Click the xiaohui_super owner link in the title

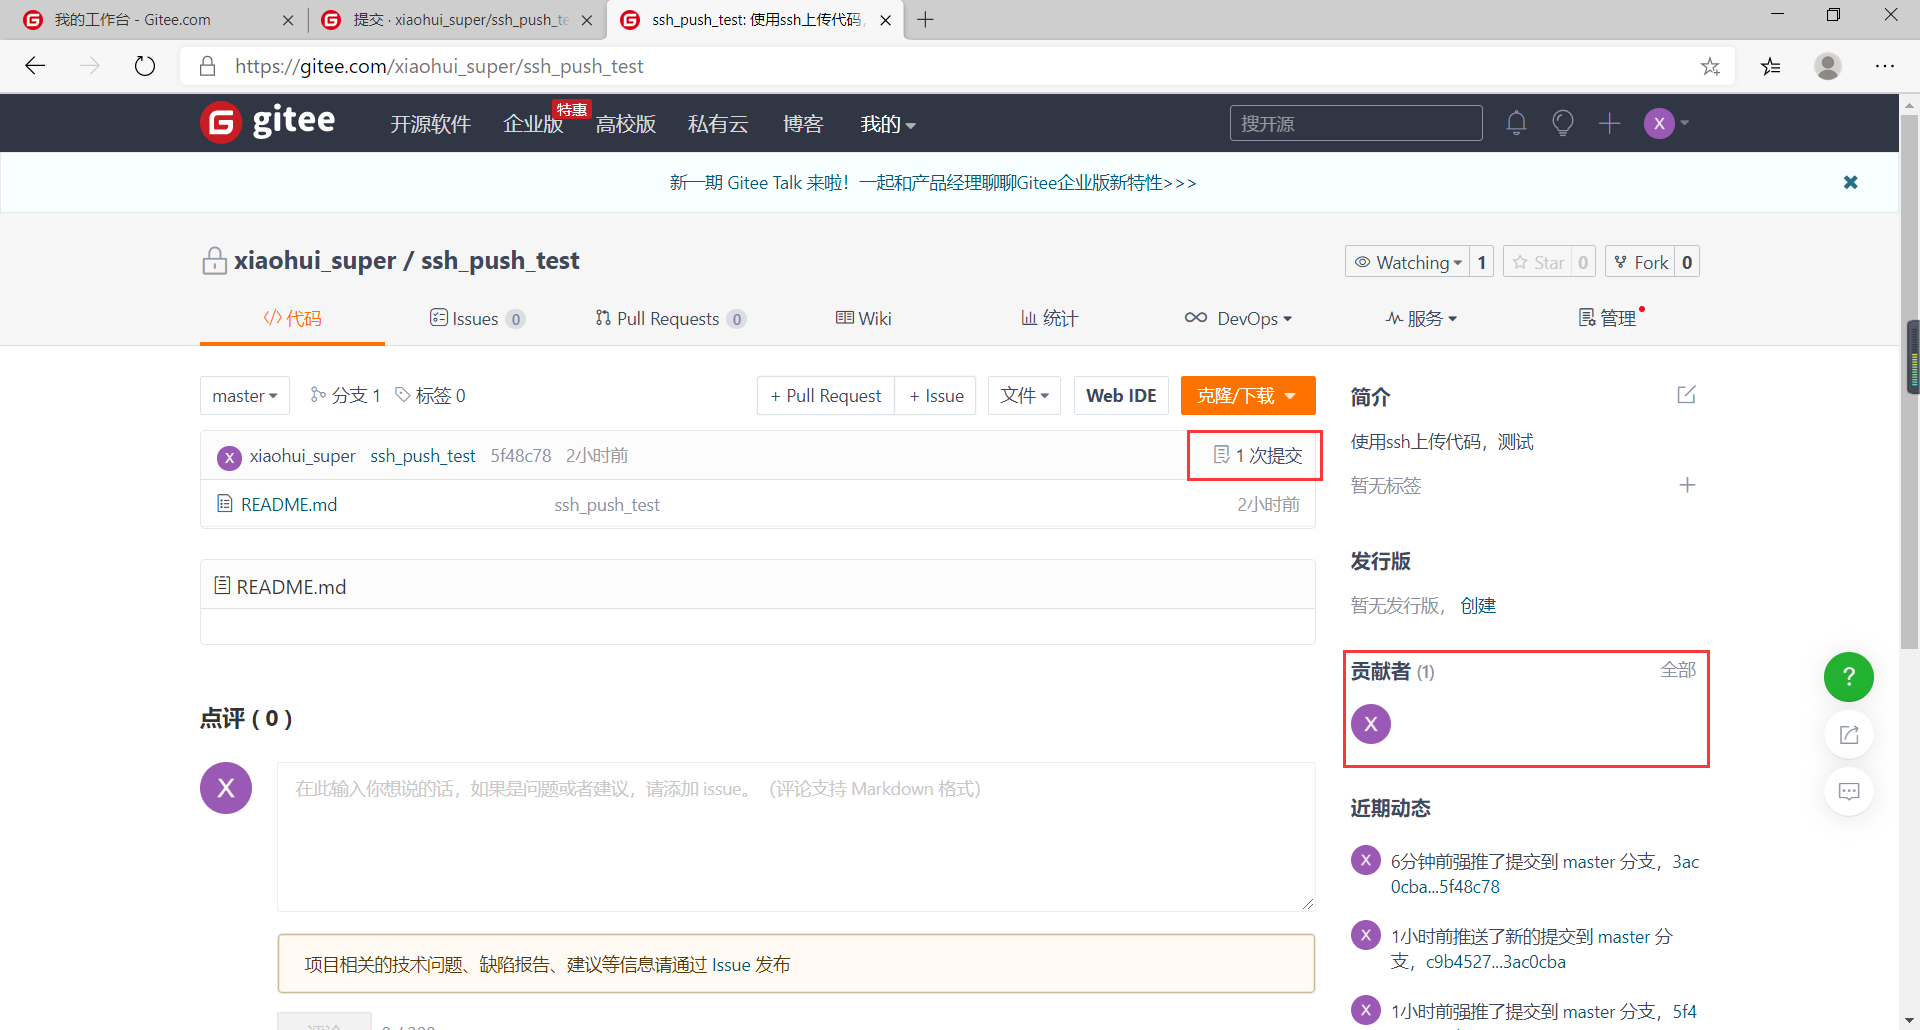(x=315, y=261)
